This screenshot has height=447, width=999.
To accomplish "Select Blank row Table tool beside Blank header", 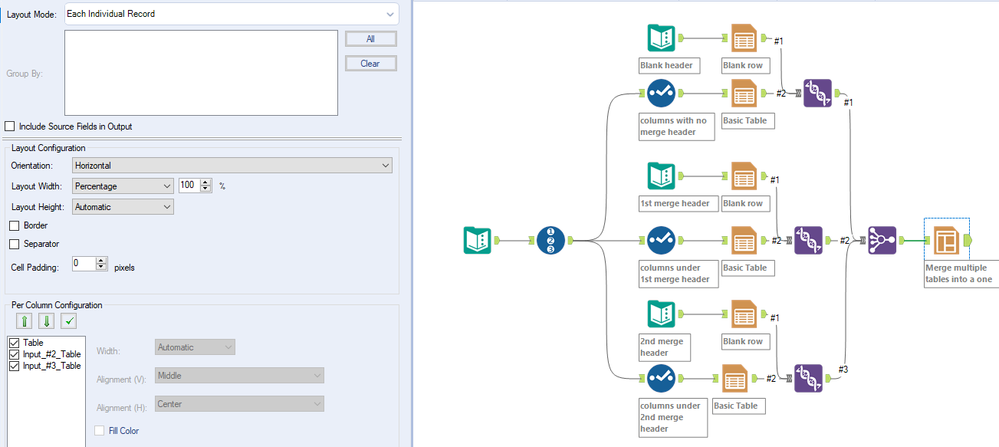I will tap(744, 38).
